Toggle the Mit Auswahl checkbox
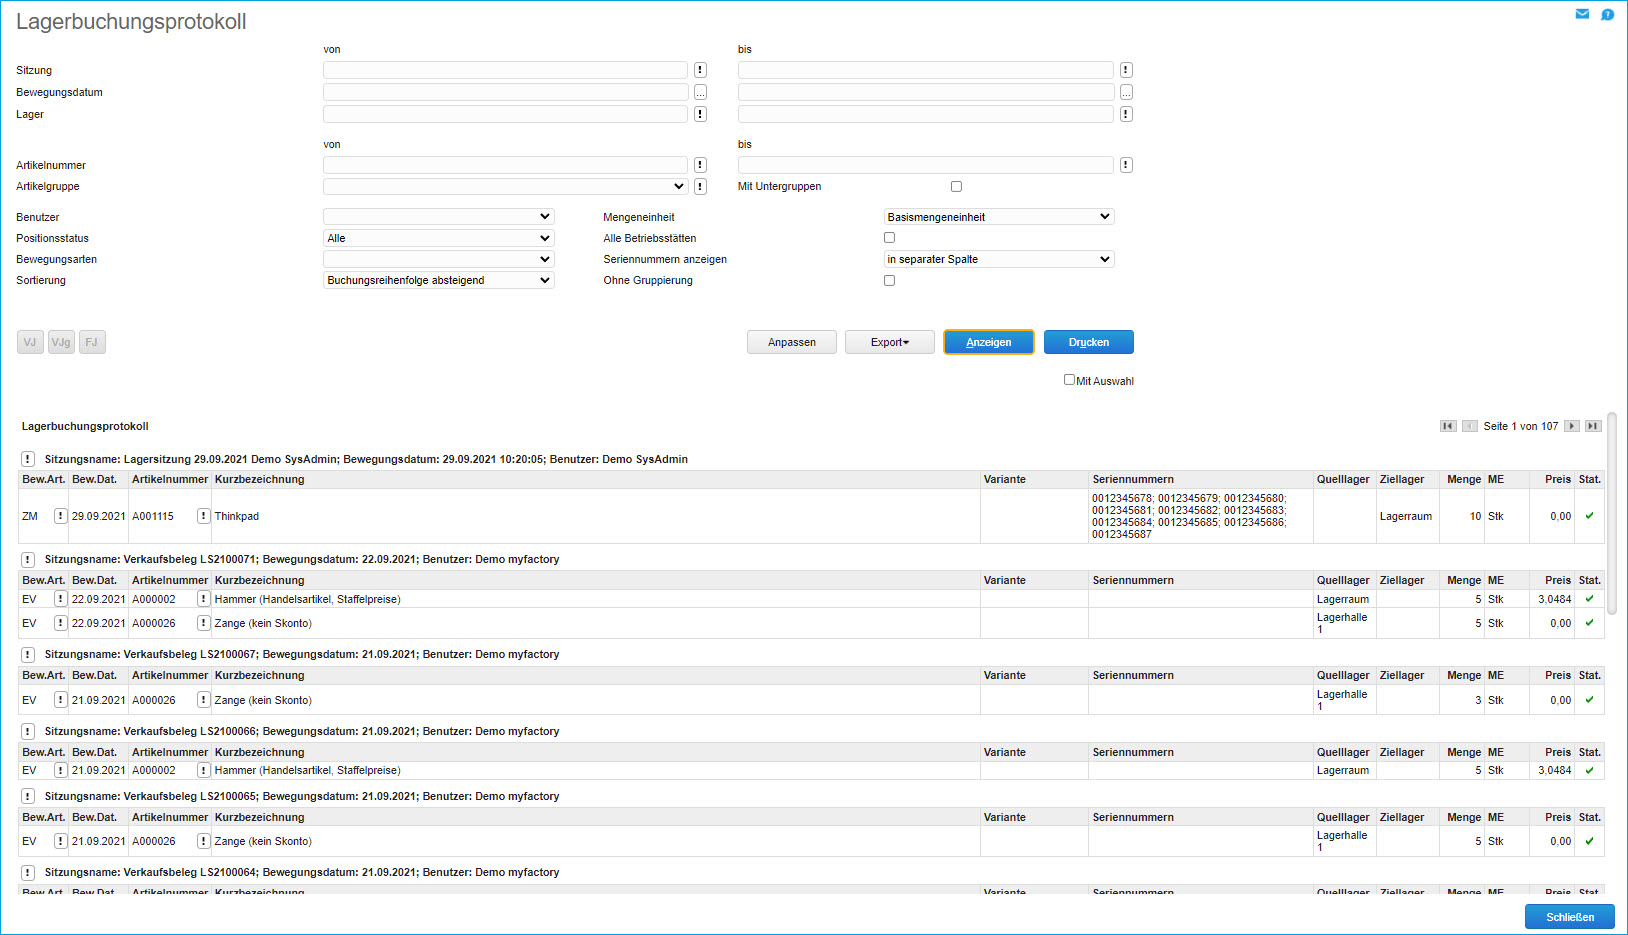This screenshot has width=1628, height=935. click(1069, 380)
